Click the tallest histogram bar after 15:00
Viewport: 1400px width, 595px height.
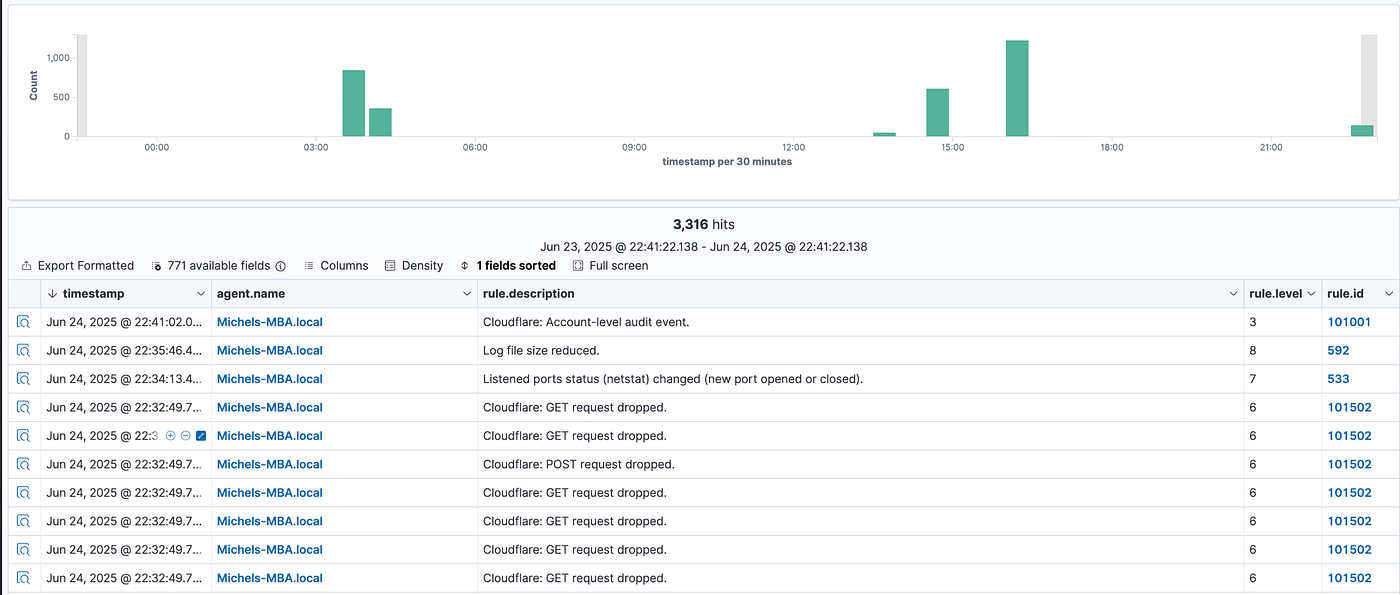(x=1017, y=88)
